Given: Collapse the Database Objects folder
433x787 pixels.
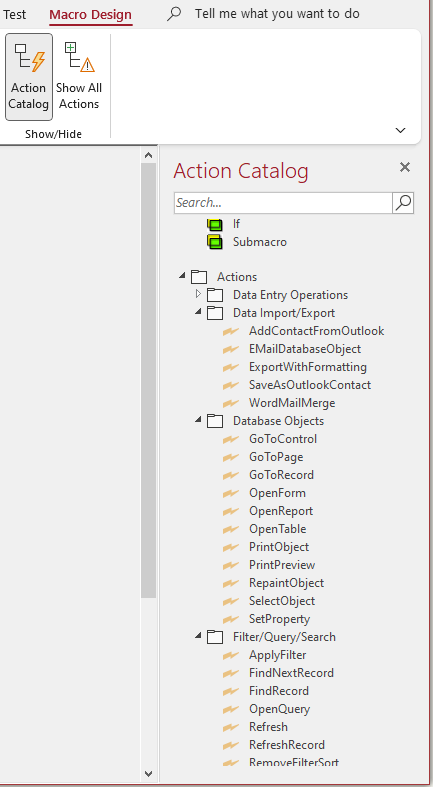Looking at the screenshot, I should (198, 420).
